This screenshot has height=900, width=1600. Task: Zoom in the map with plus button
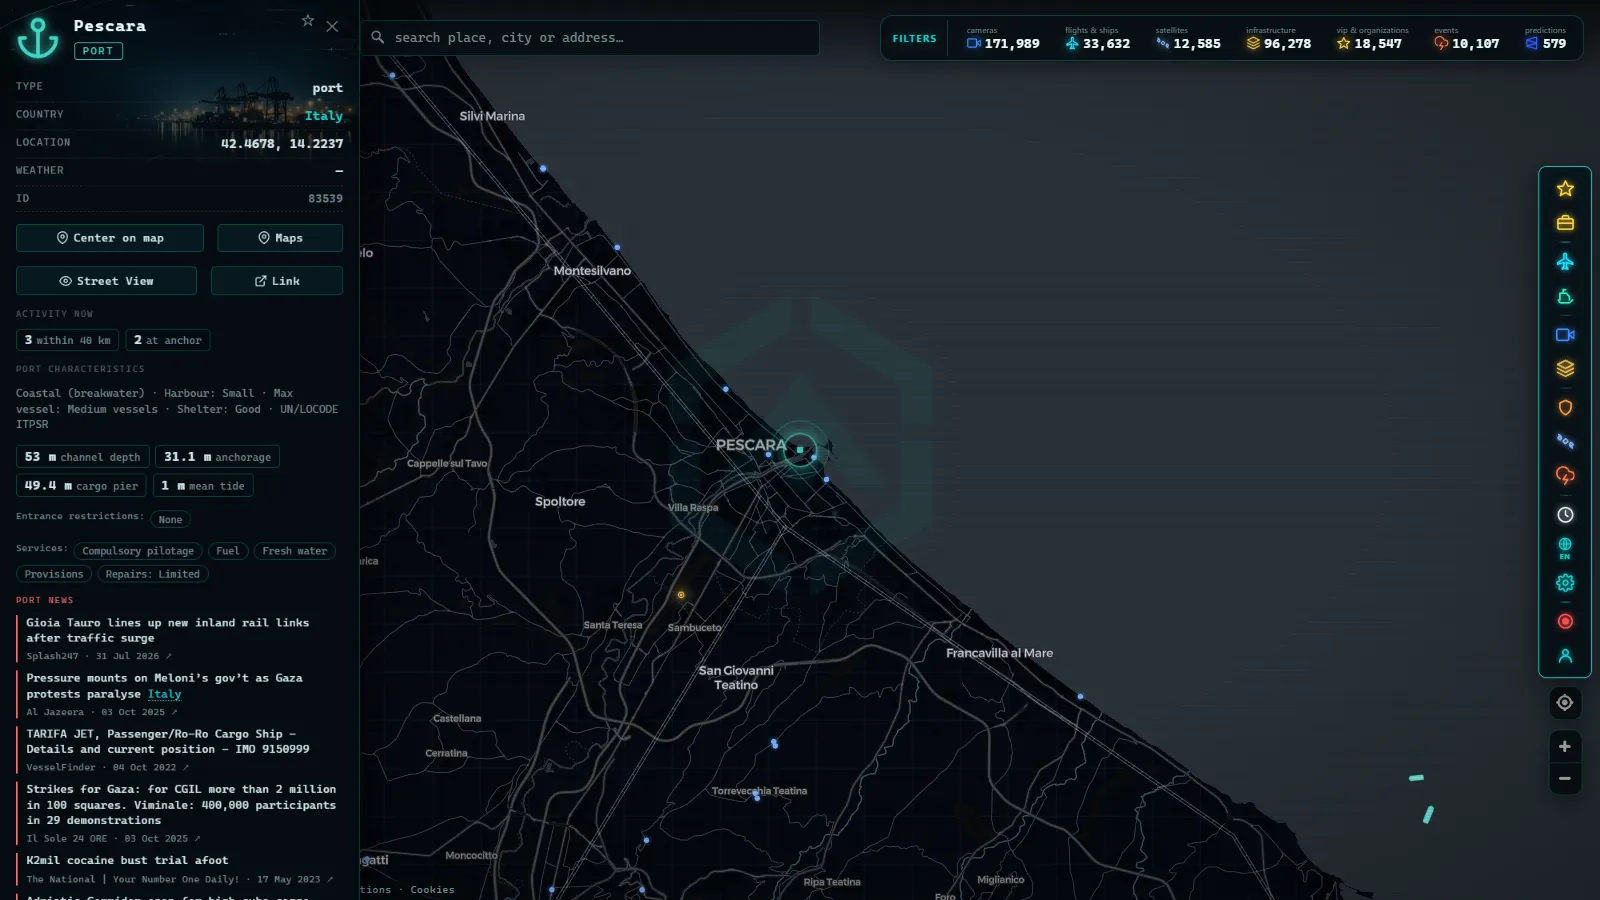coord(1565,747)
